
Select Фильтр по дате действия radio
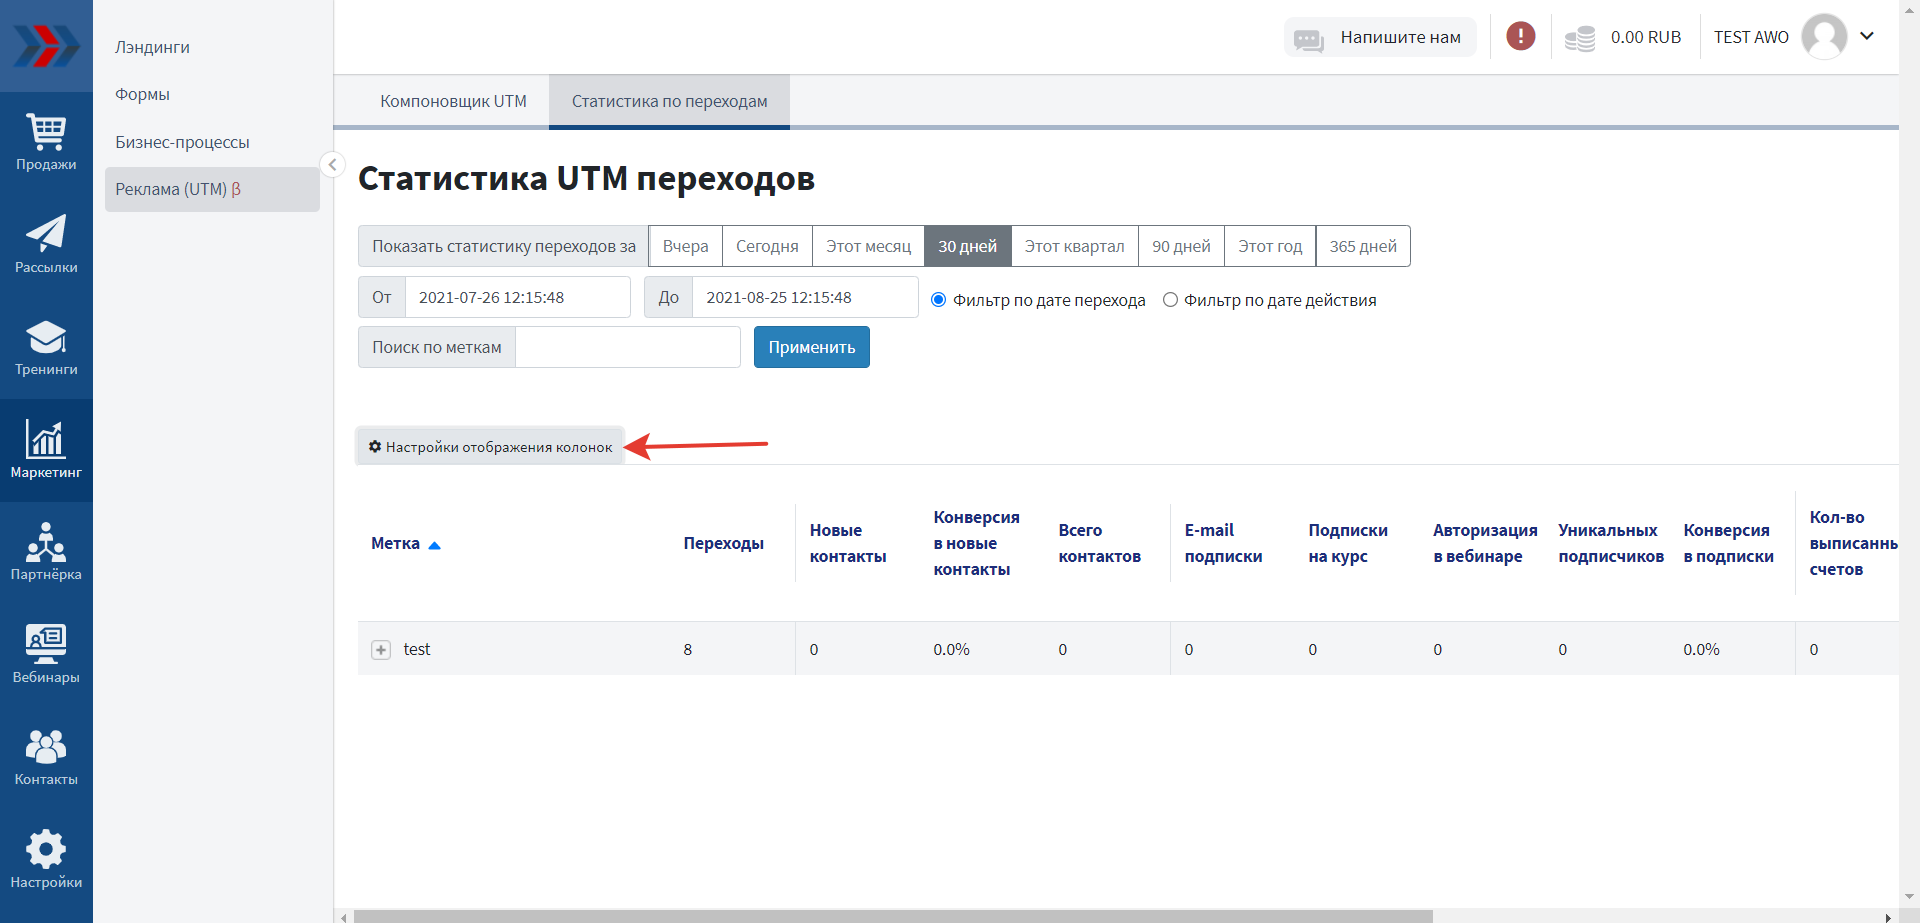pyautogui.click(x=1170, y=300)
